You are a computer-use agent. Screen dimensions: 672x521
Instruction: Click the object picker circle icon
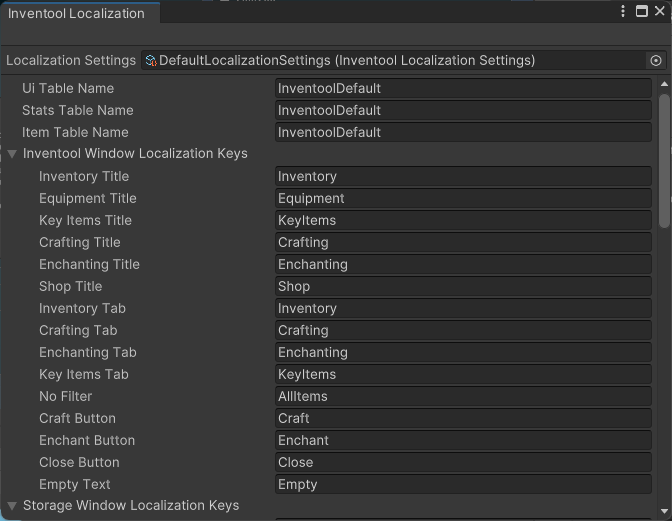pos(656,61)
